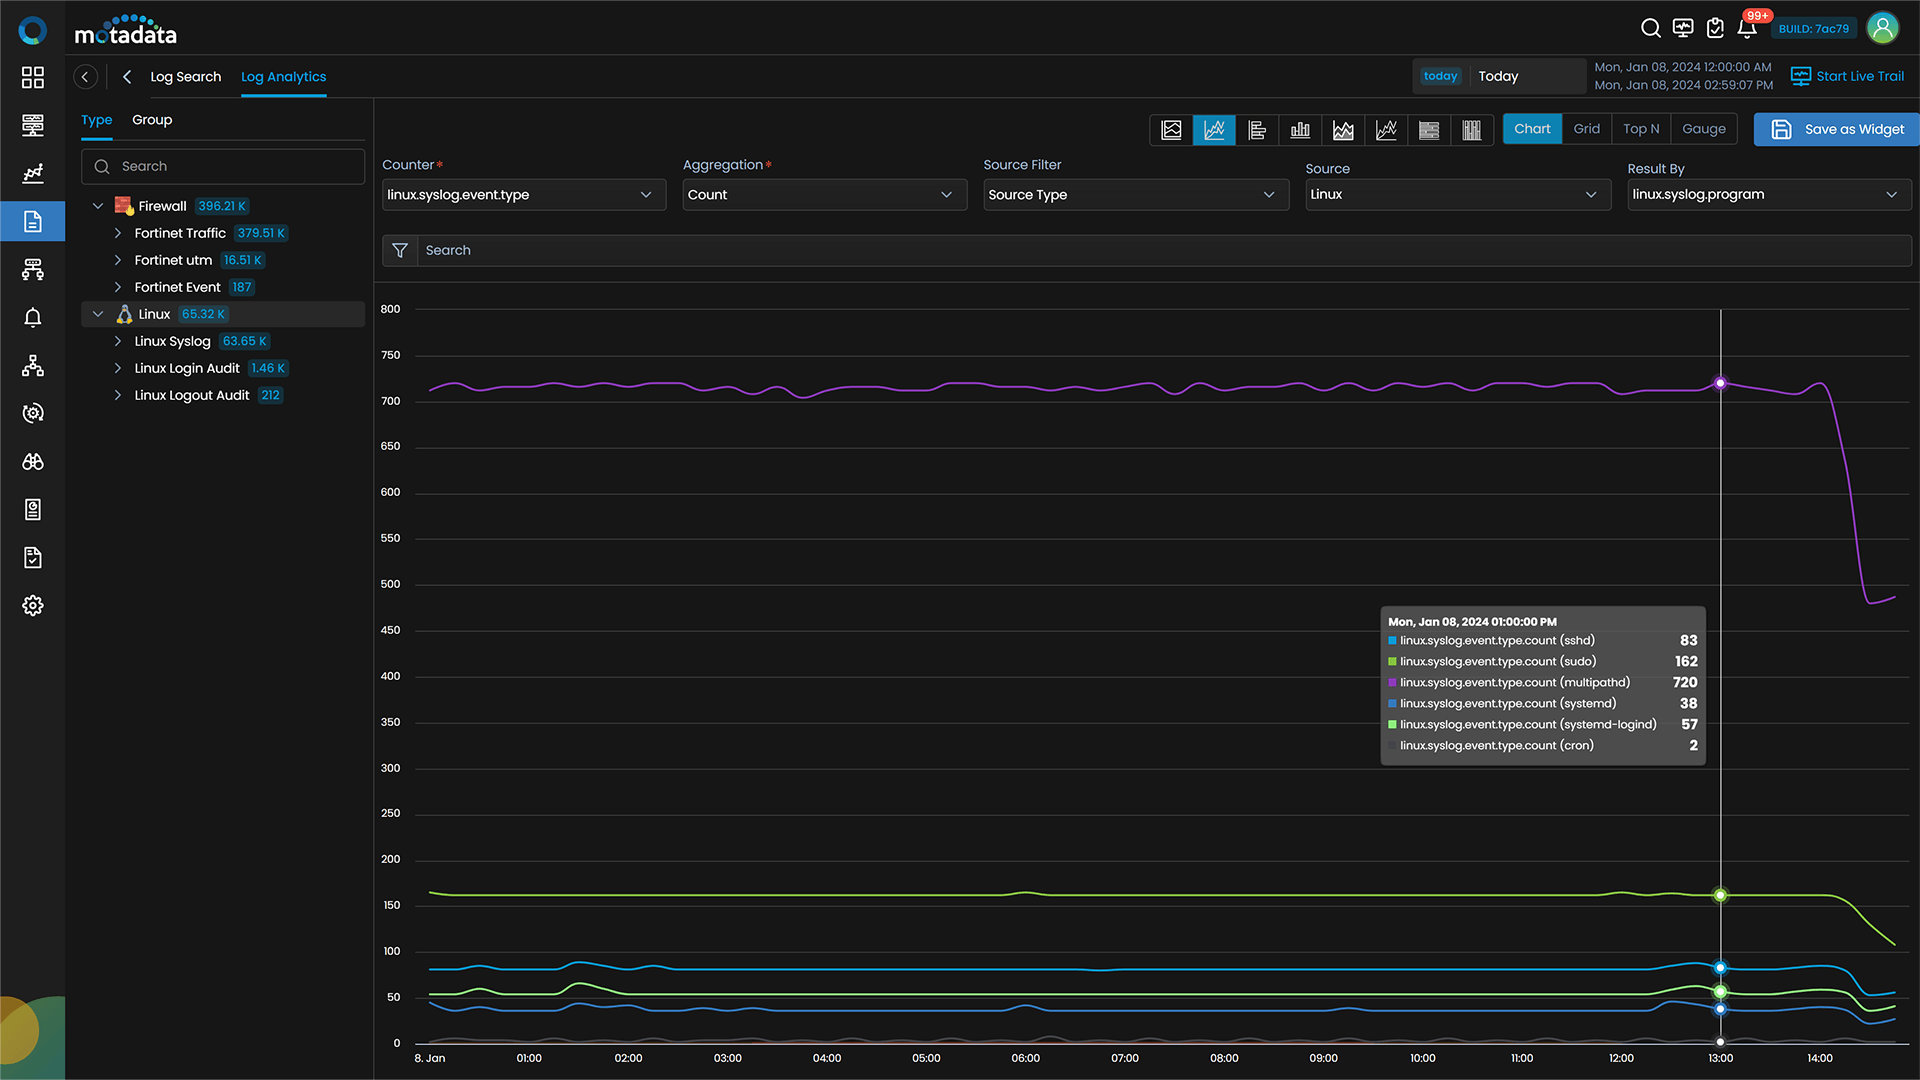Click the sshd data point at 13:00
This screenshot has height=1080, width=1920.
(1720, 968)
